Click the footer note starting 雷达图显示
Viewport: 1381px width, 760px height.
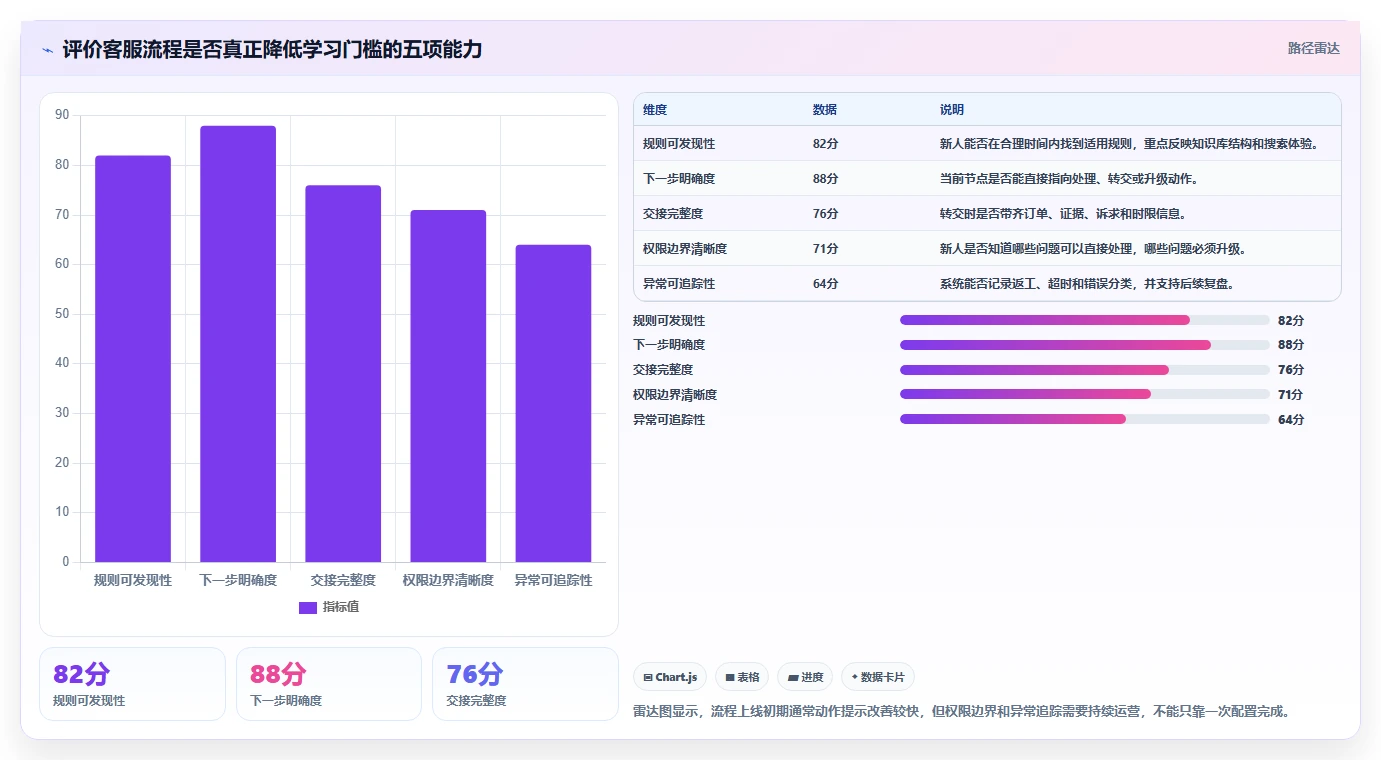pos(965,712)
